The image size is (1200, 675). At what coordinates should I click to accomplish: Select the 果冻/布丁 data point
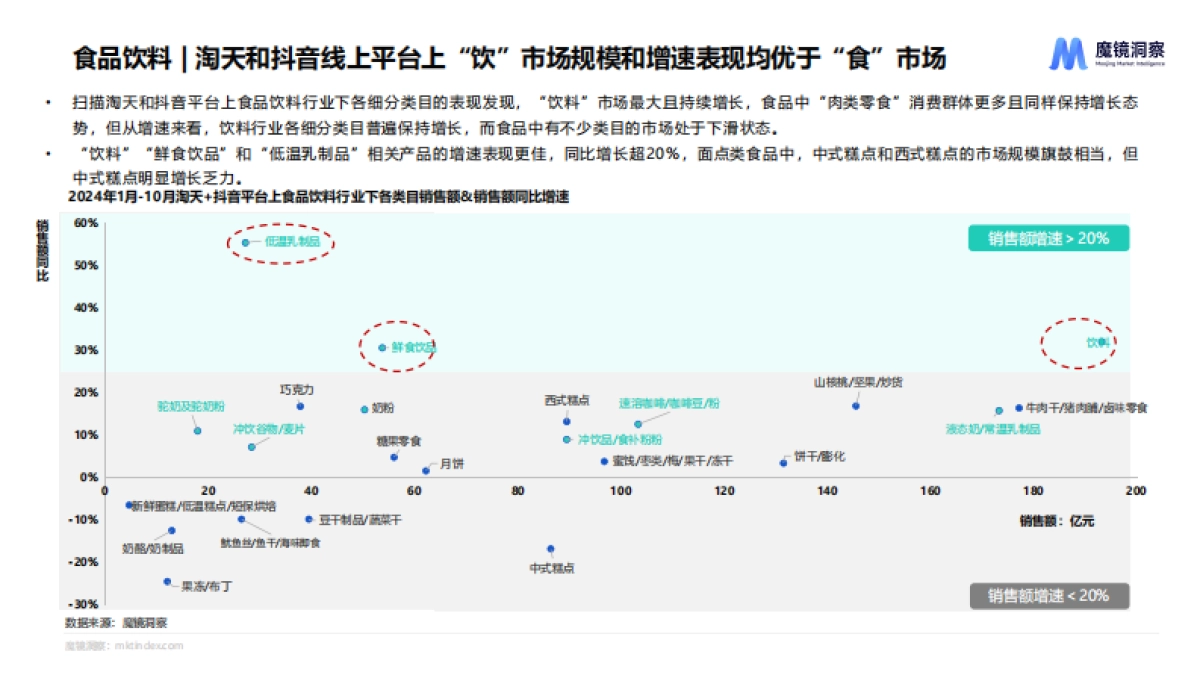coord(167,581)
